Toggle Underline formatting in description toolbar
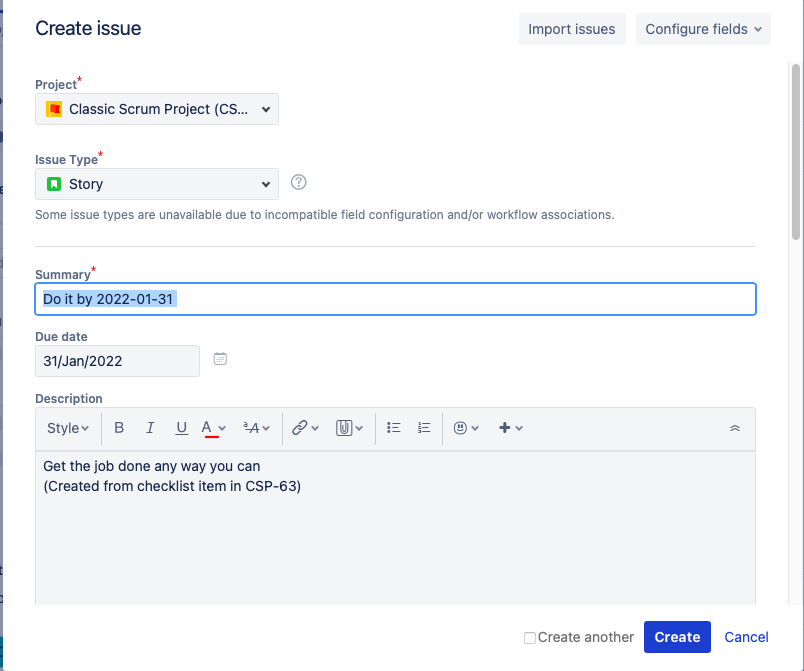The image size is (804, 671). point(181,428)
